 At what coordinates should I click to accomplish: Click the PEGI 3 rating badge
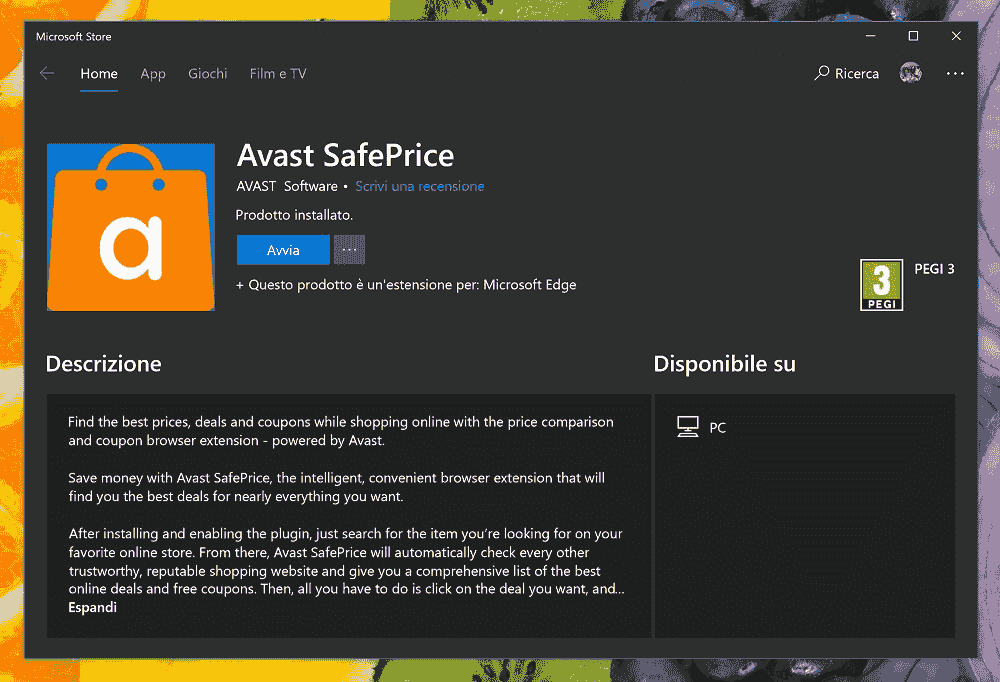[x=881, y=284]
